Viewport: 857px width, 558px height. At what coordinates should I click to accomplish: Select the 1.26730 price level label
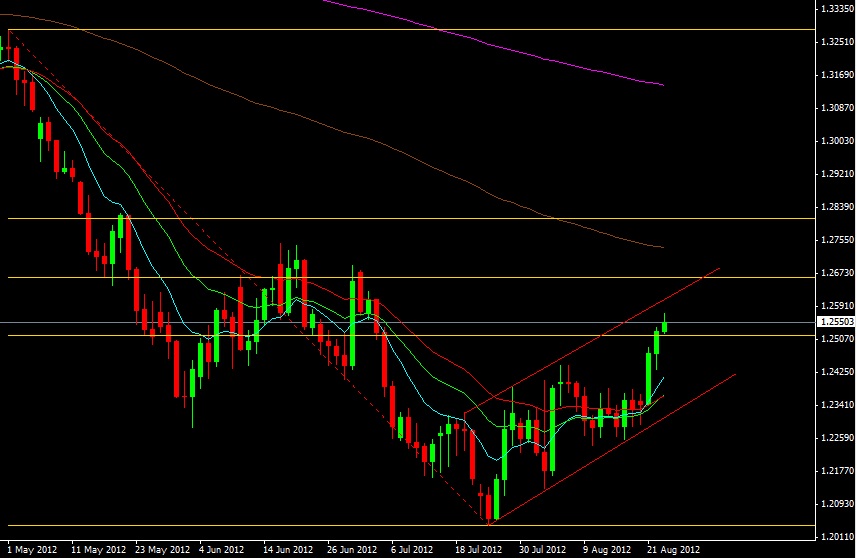click(837, 272)
